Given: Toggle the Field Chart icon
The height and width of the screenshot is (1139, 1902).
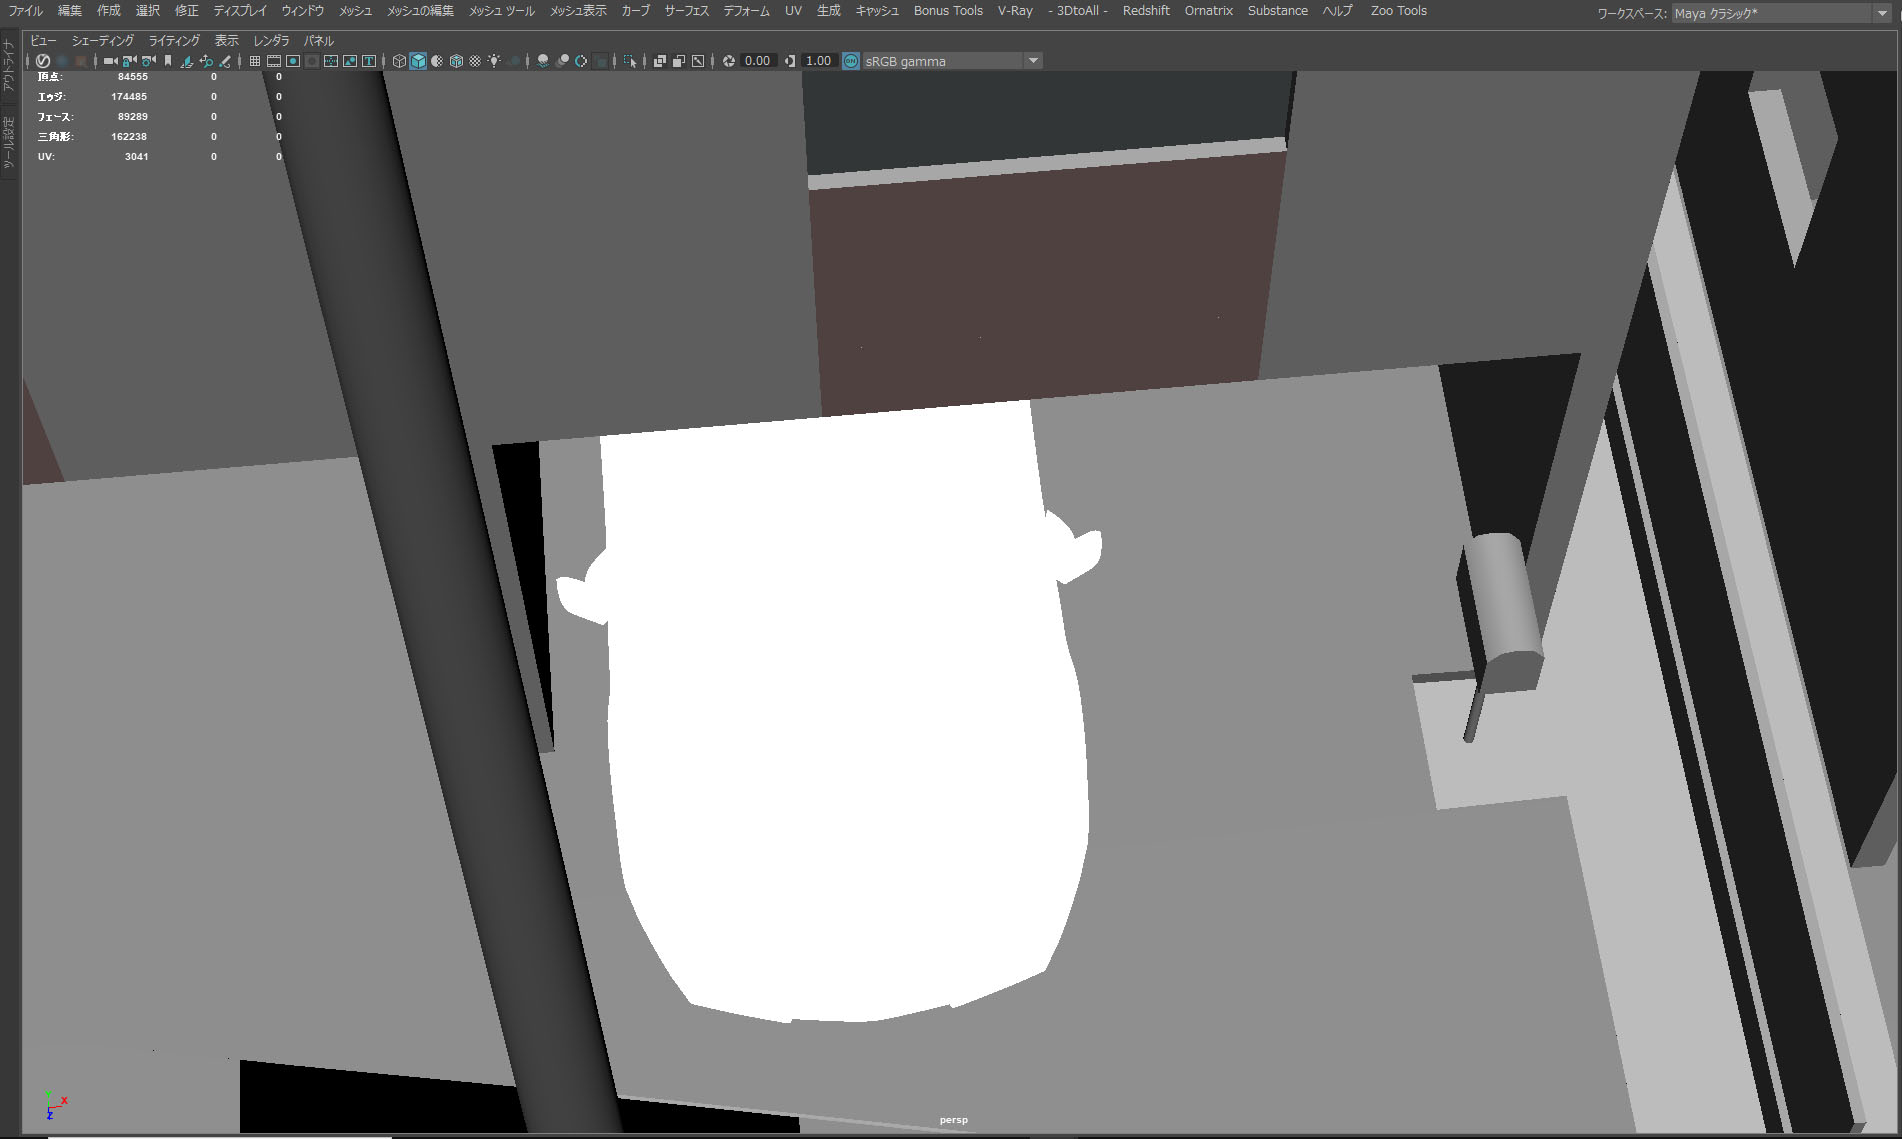Looking at the screenshot, I should [331, 61].
